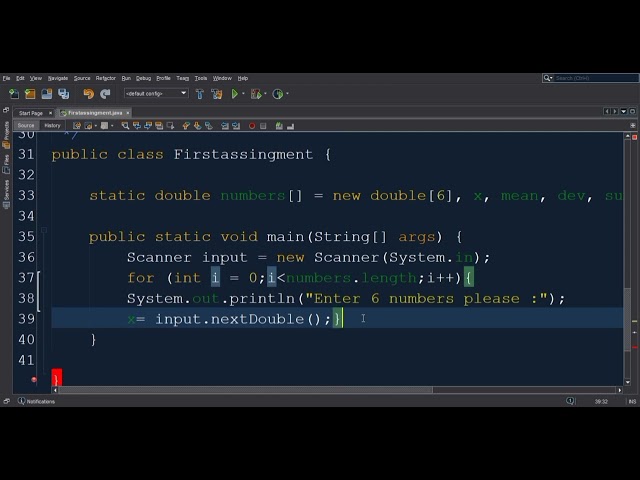The width and height of the screenshot is (640, 480).
Task: Click the Find Selection magnifier icon
Action: (x=125, y=126)
